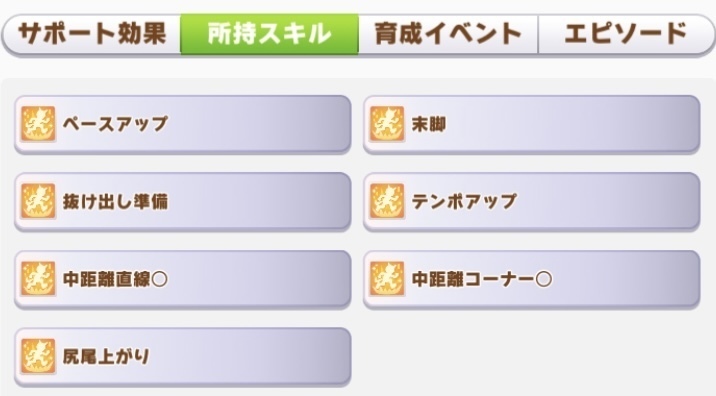Screen dimensions: 716x396
Task: Switch to the サポート効果 tab
Action: [x=92, y=34]
